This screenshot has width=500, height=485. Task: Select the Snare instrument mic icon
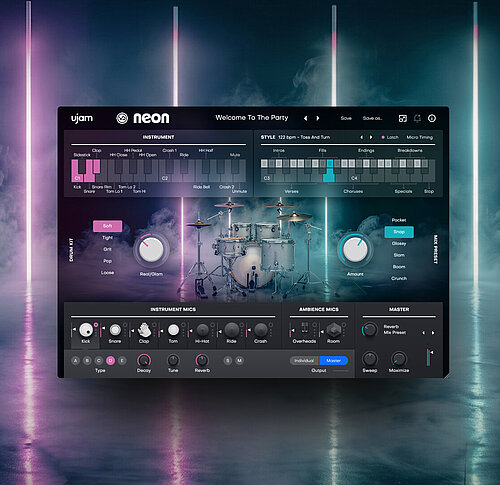pyautogui.click(x=115, y=330)
